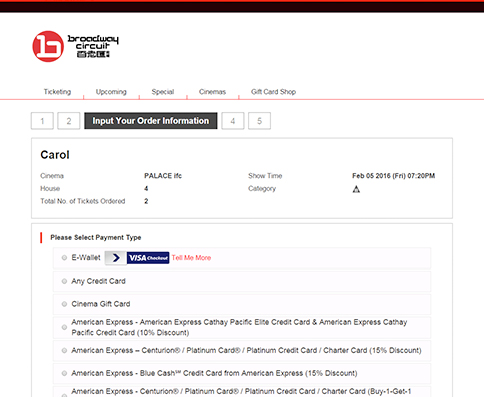Click the Cinema label
The width and height of the screenshot is (484, 397).
coord(52,176)
